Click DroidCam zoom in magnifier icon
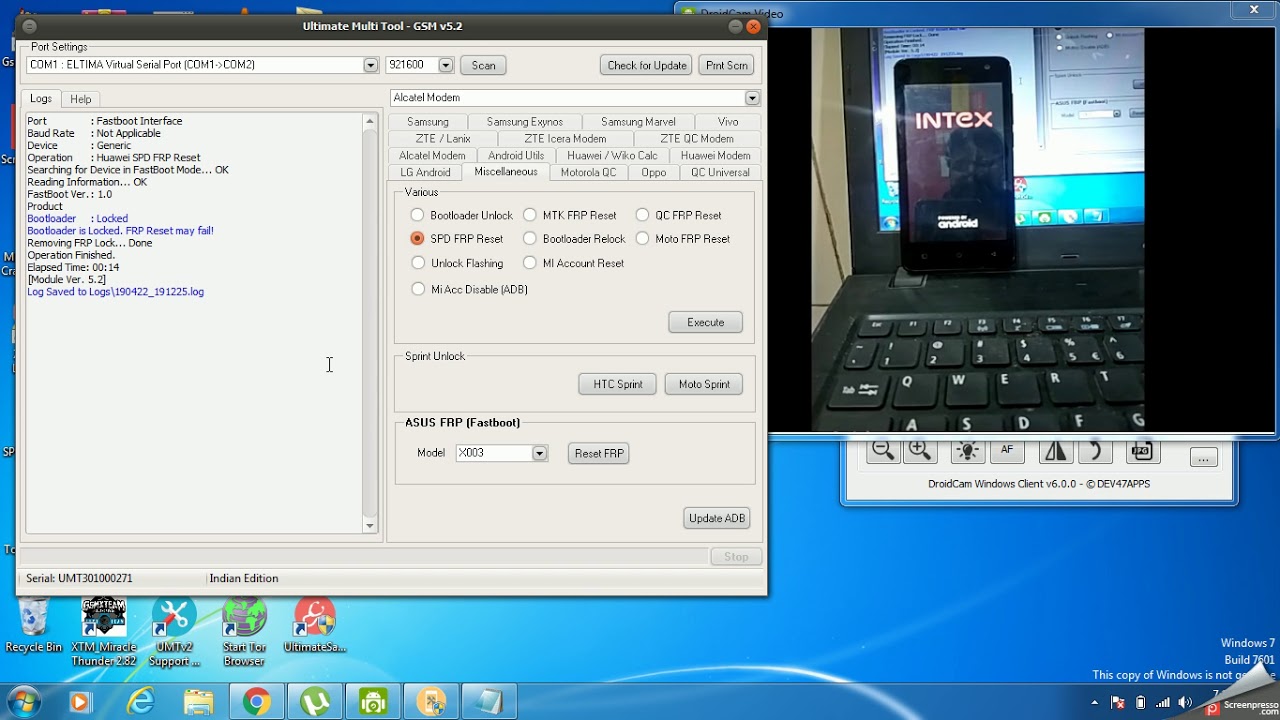 (x=920, y=452)
